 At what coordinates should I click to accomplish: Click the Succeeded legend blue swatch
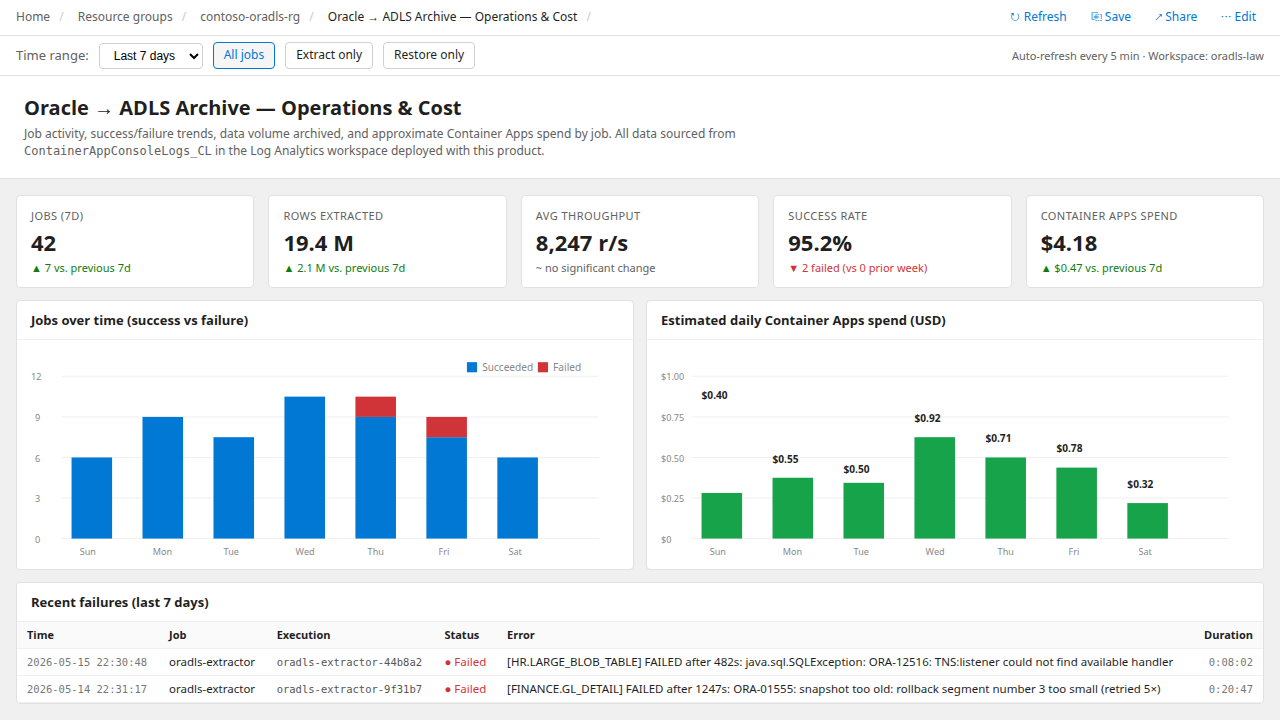pyautogui.click(x=472, y=367)
